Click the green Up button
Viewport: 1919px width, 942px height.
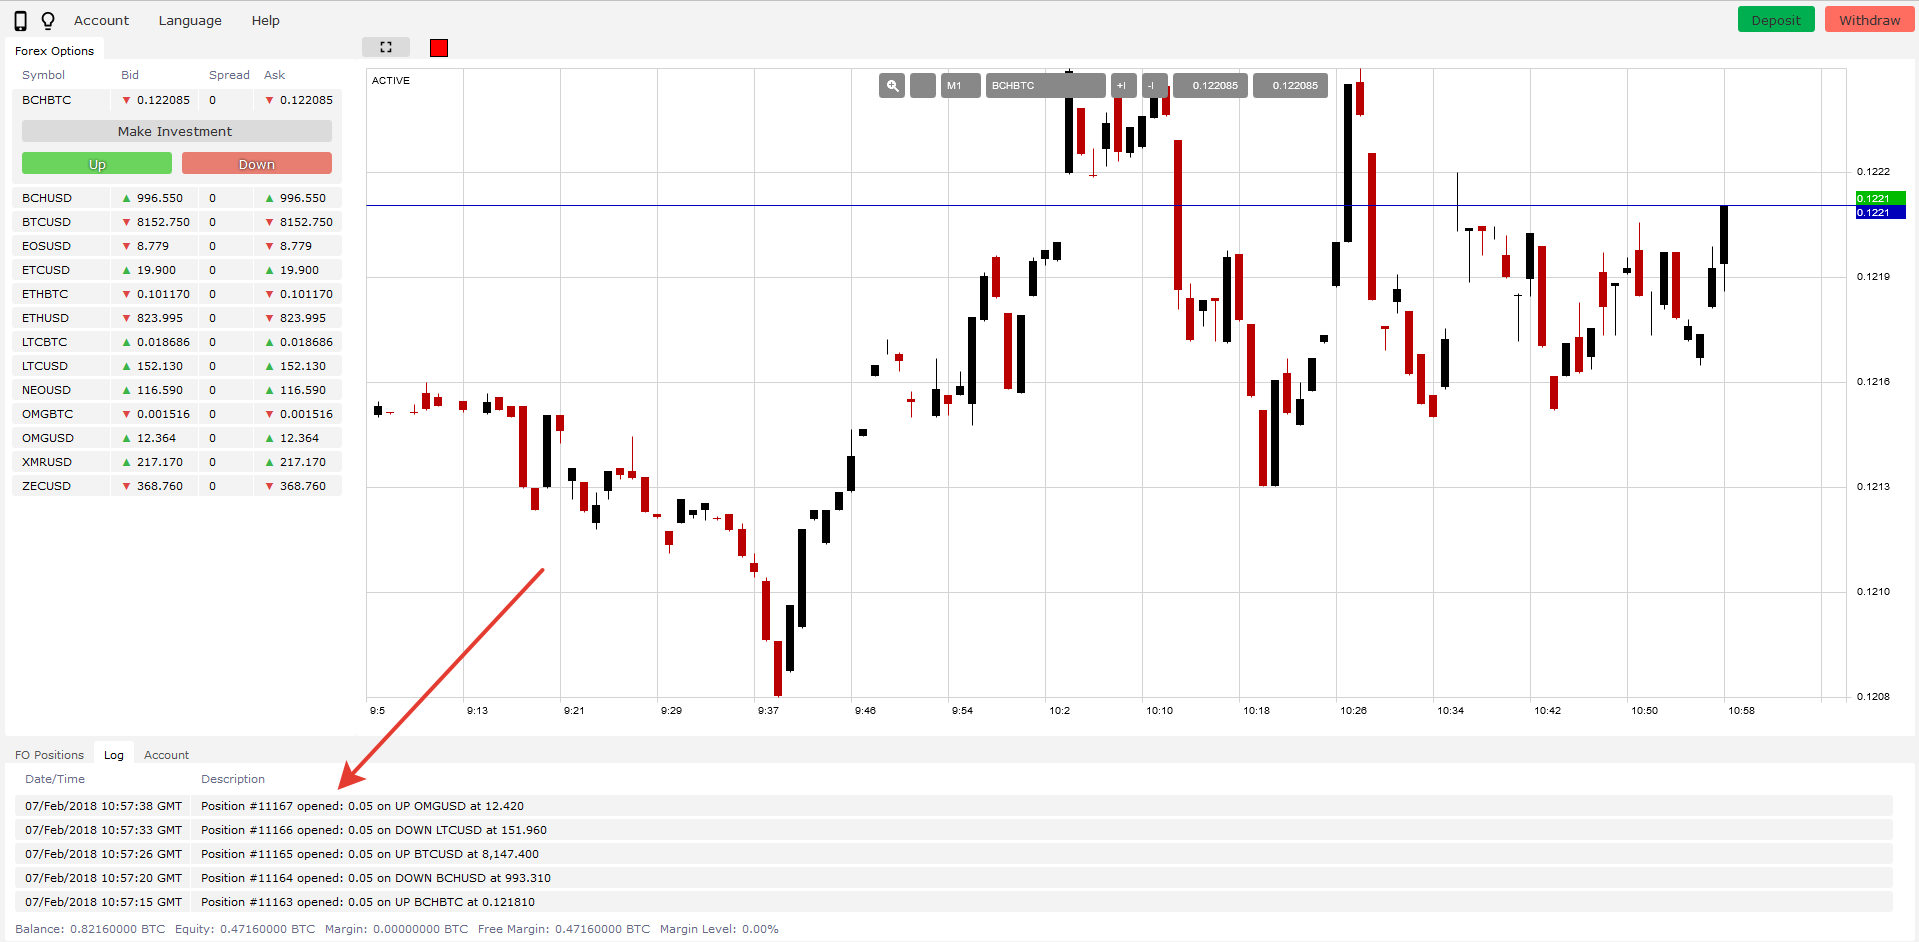tap(97, 164)
